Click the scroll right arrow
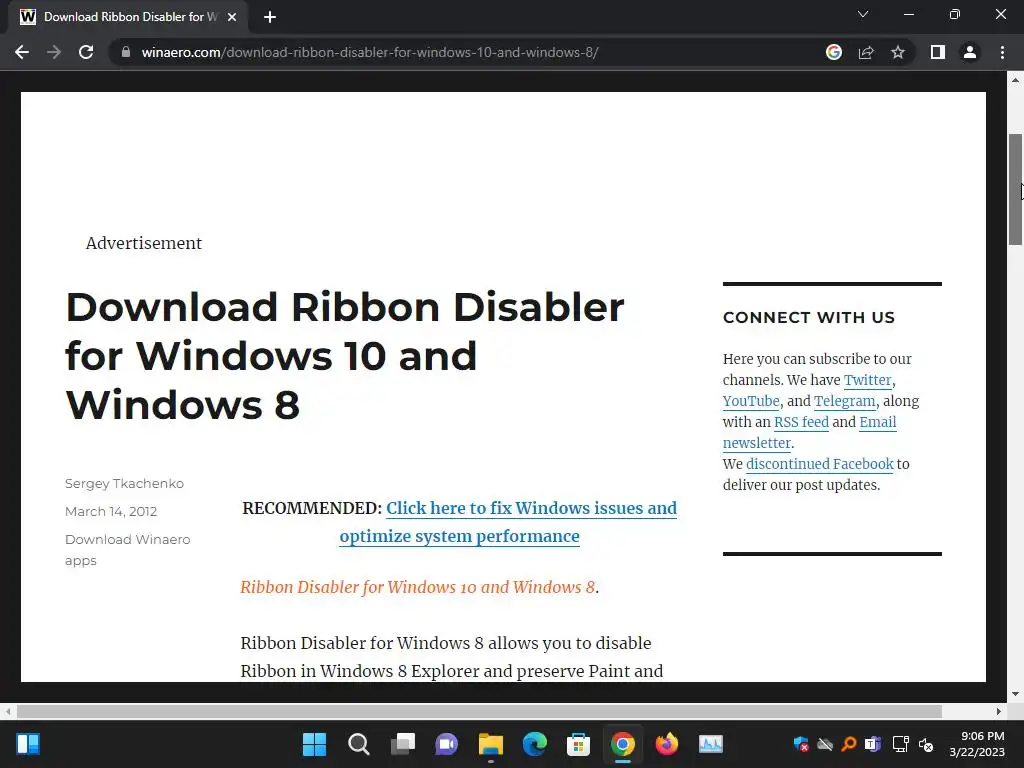The image size is (1024, 768). (x=999, y=711)
